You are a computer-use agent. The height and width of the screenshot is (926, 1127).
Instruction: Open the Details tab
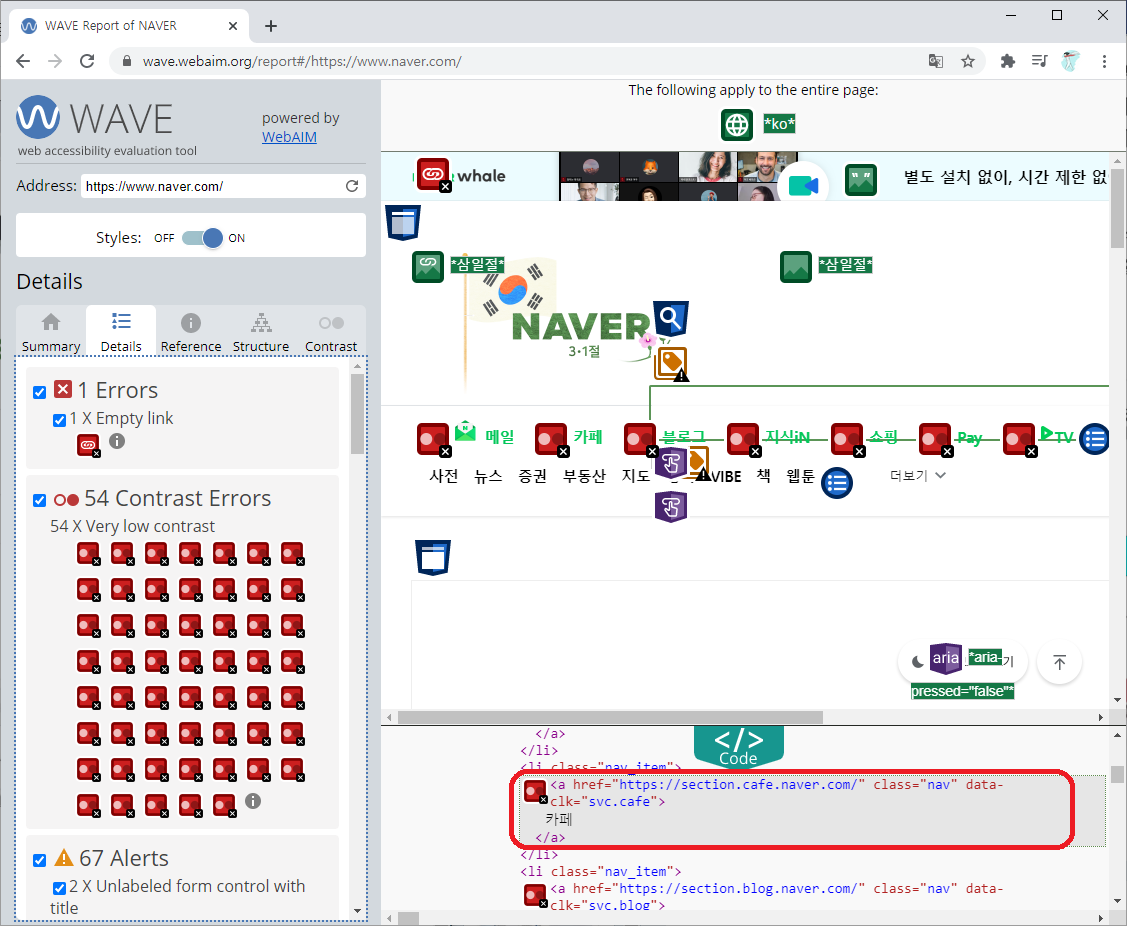coord(121,331)
